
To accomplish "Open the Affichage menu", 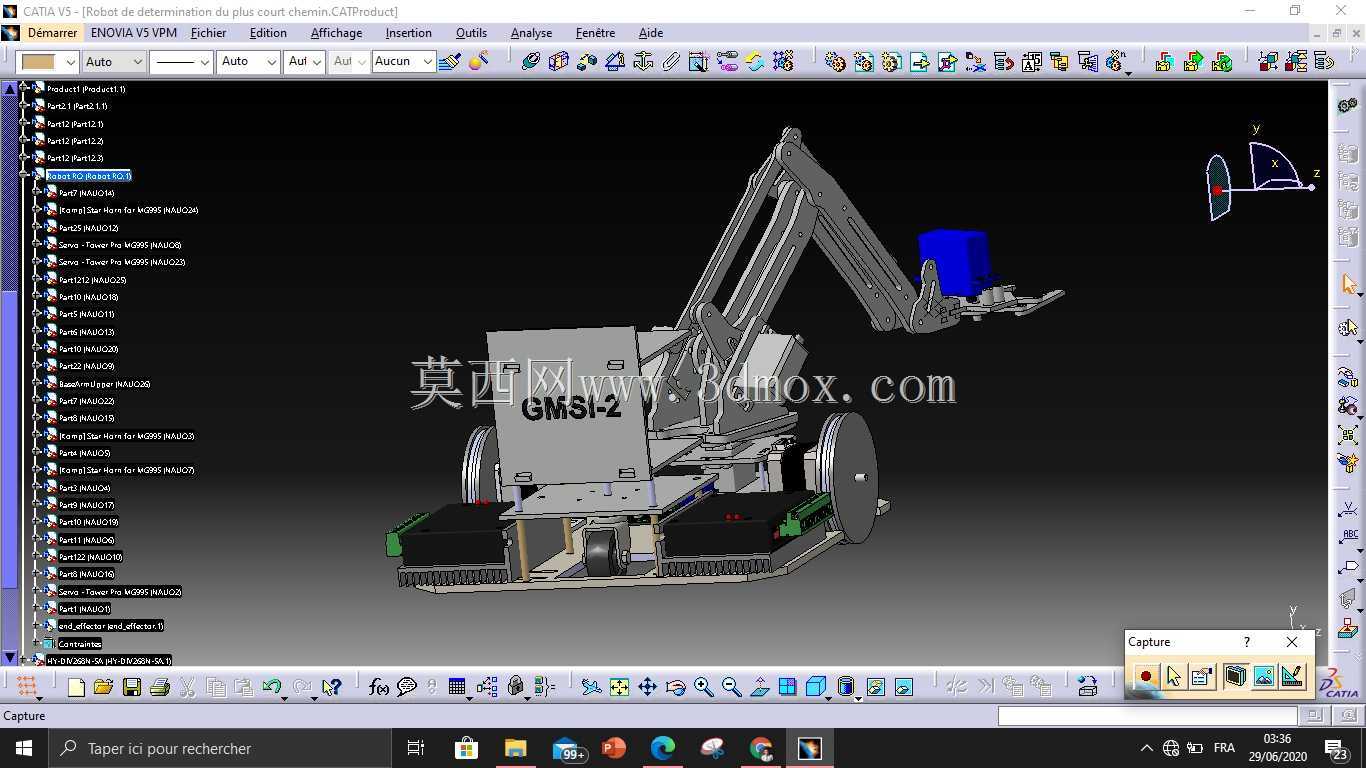I will pos(336,33).
